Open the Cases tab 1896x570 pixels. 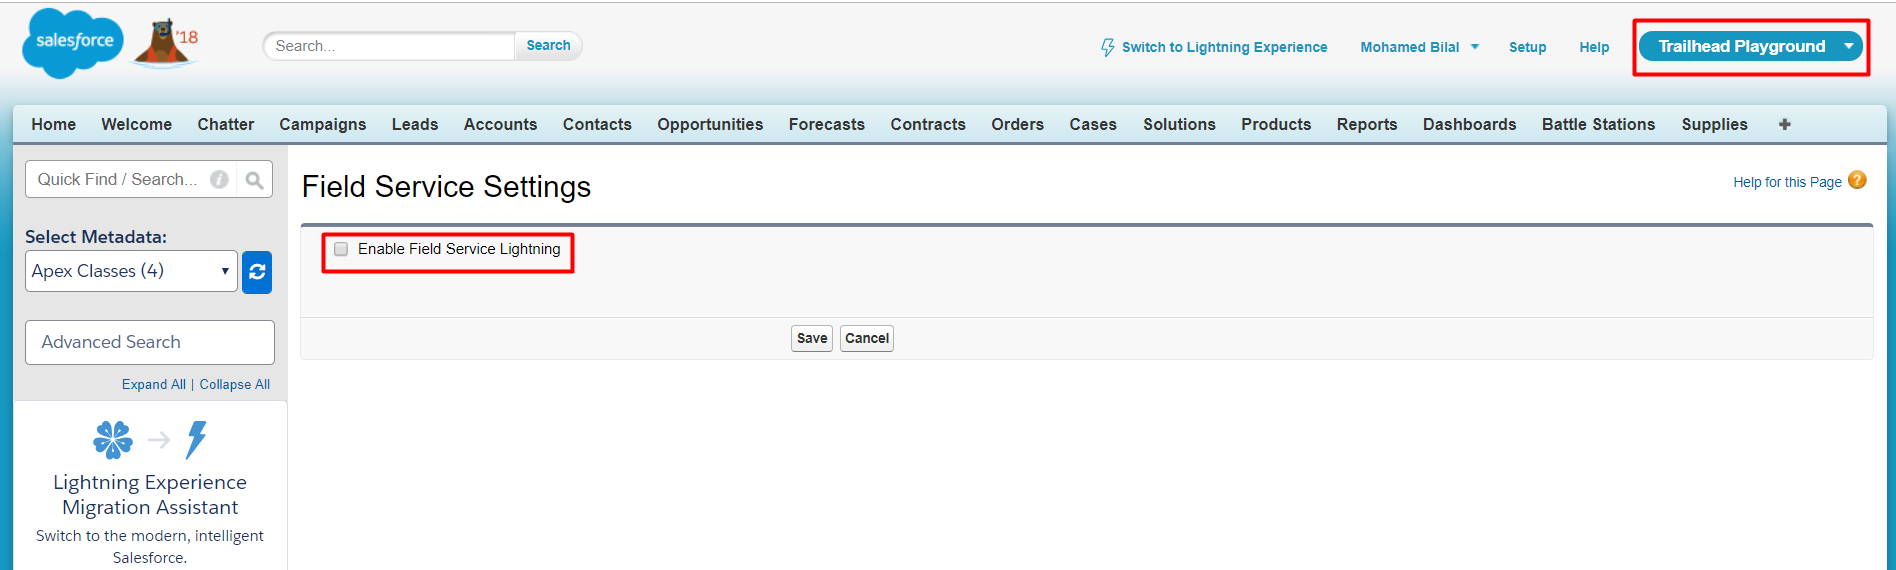1093,124
